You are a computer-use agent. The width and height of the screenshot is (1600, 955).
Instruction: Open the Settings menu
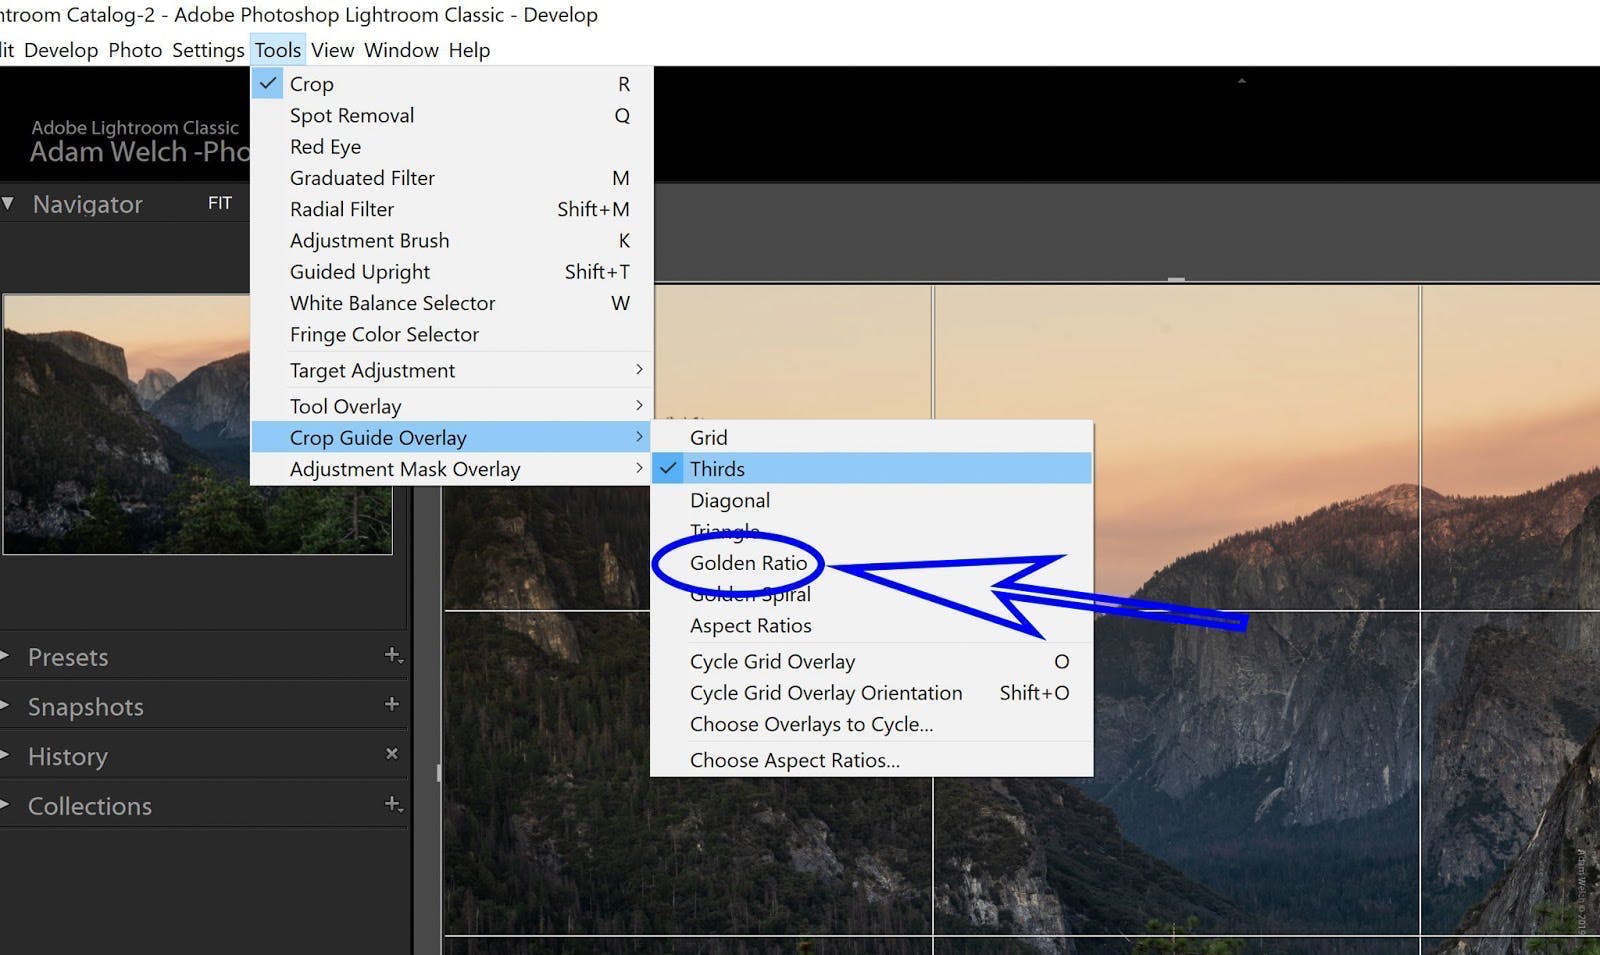(207, 49)
